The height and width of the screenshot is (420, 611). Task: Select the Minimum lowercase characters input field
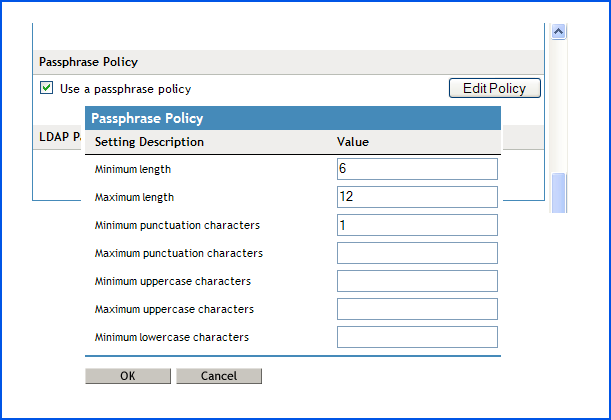click(417, 337)
